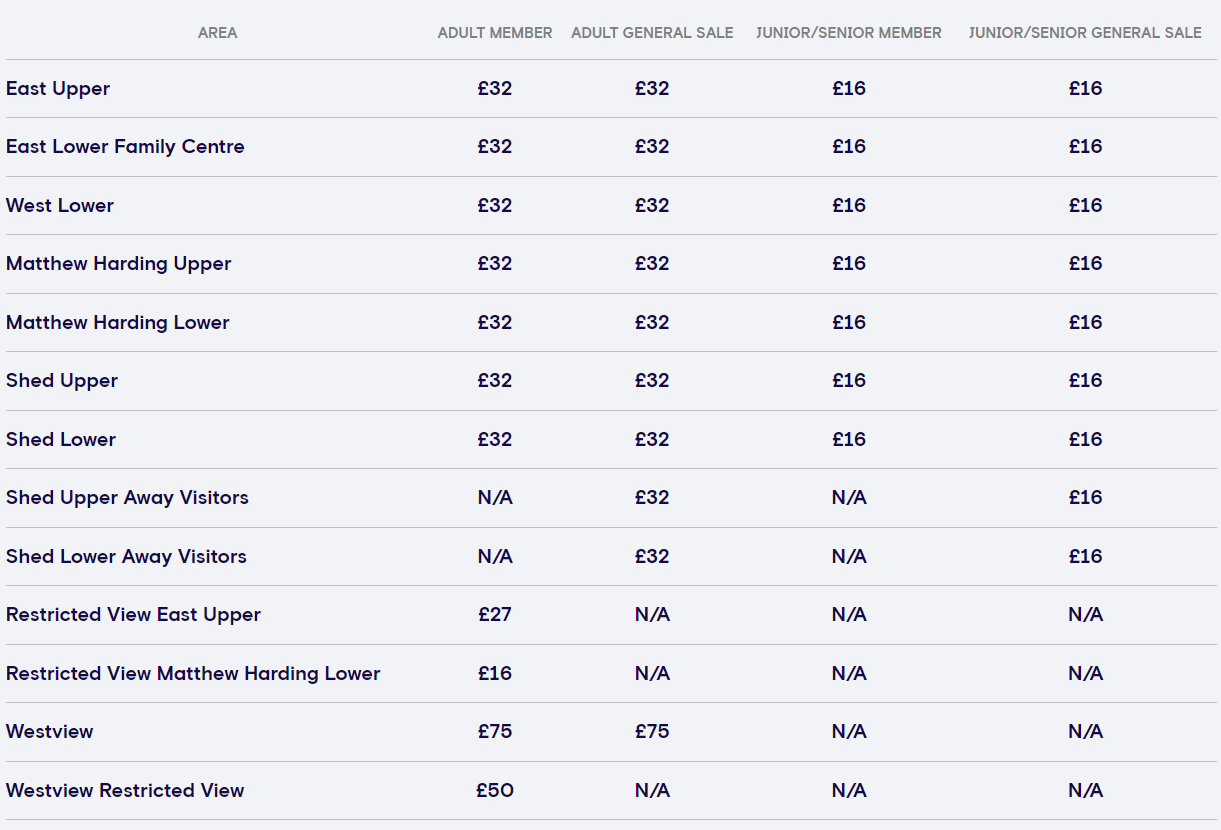
Task: Select the Westview £75 adult member price
Action: (495, 732)
